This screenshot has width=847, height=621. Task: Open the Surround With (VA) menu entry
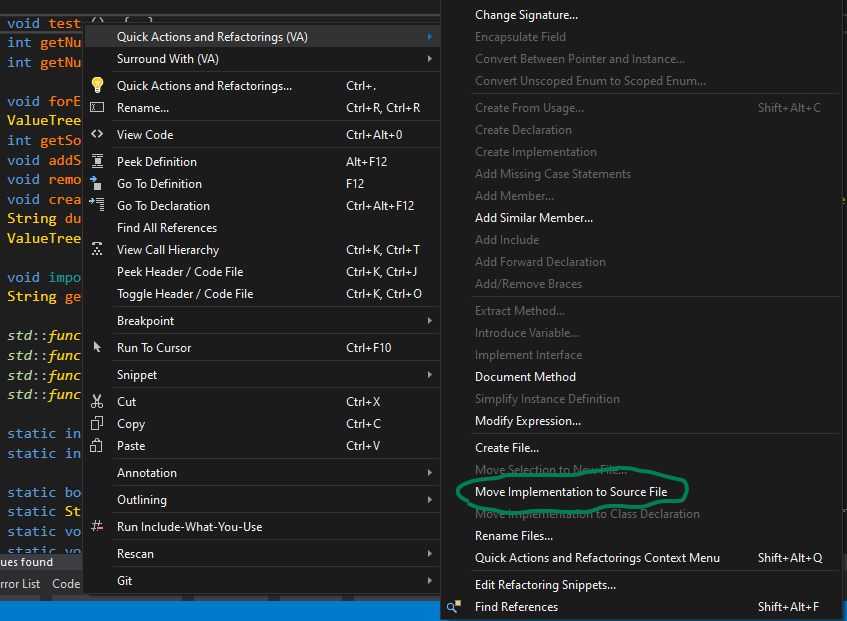coord(167,59)
